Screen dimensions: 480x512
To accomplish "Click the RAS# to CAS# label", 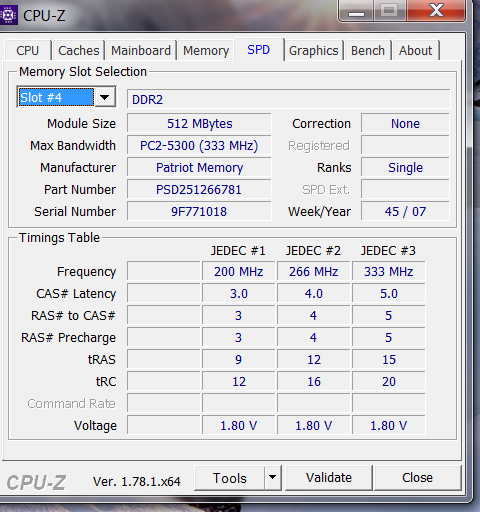I will click(73, 316).
